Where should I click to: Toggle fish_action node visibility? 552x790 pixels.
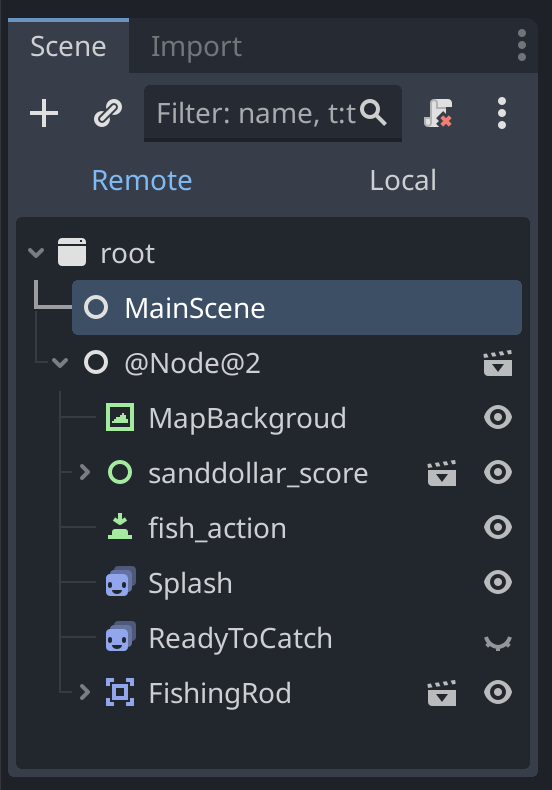pyautogui.click(x=498, y=528)
